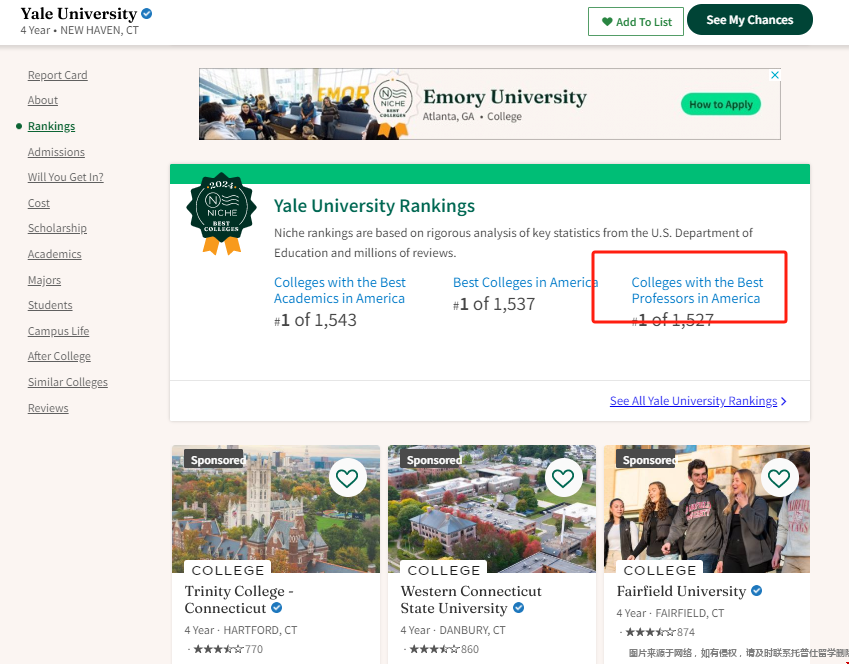Click Trinity College verified badge
The image size is (849, 664).
tap(277, 608)
